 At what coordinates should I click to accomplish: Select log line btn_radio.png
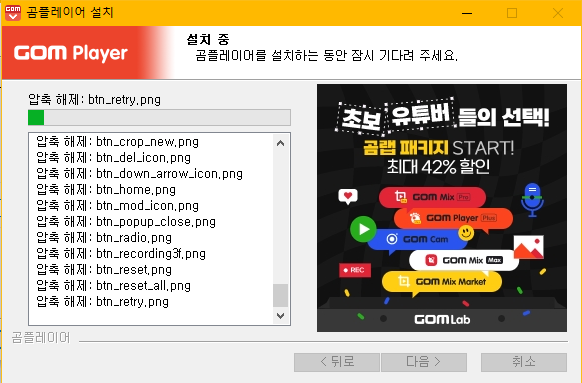click(x=104, y=238)
